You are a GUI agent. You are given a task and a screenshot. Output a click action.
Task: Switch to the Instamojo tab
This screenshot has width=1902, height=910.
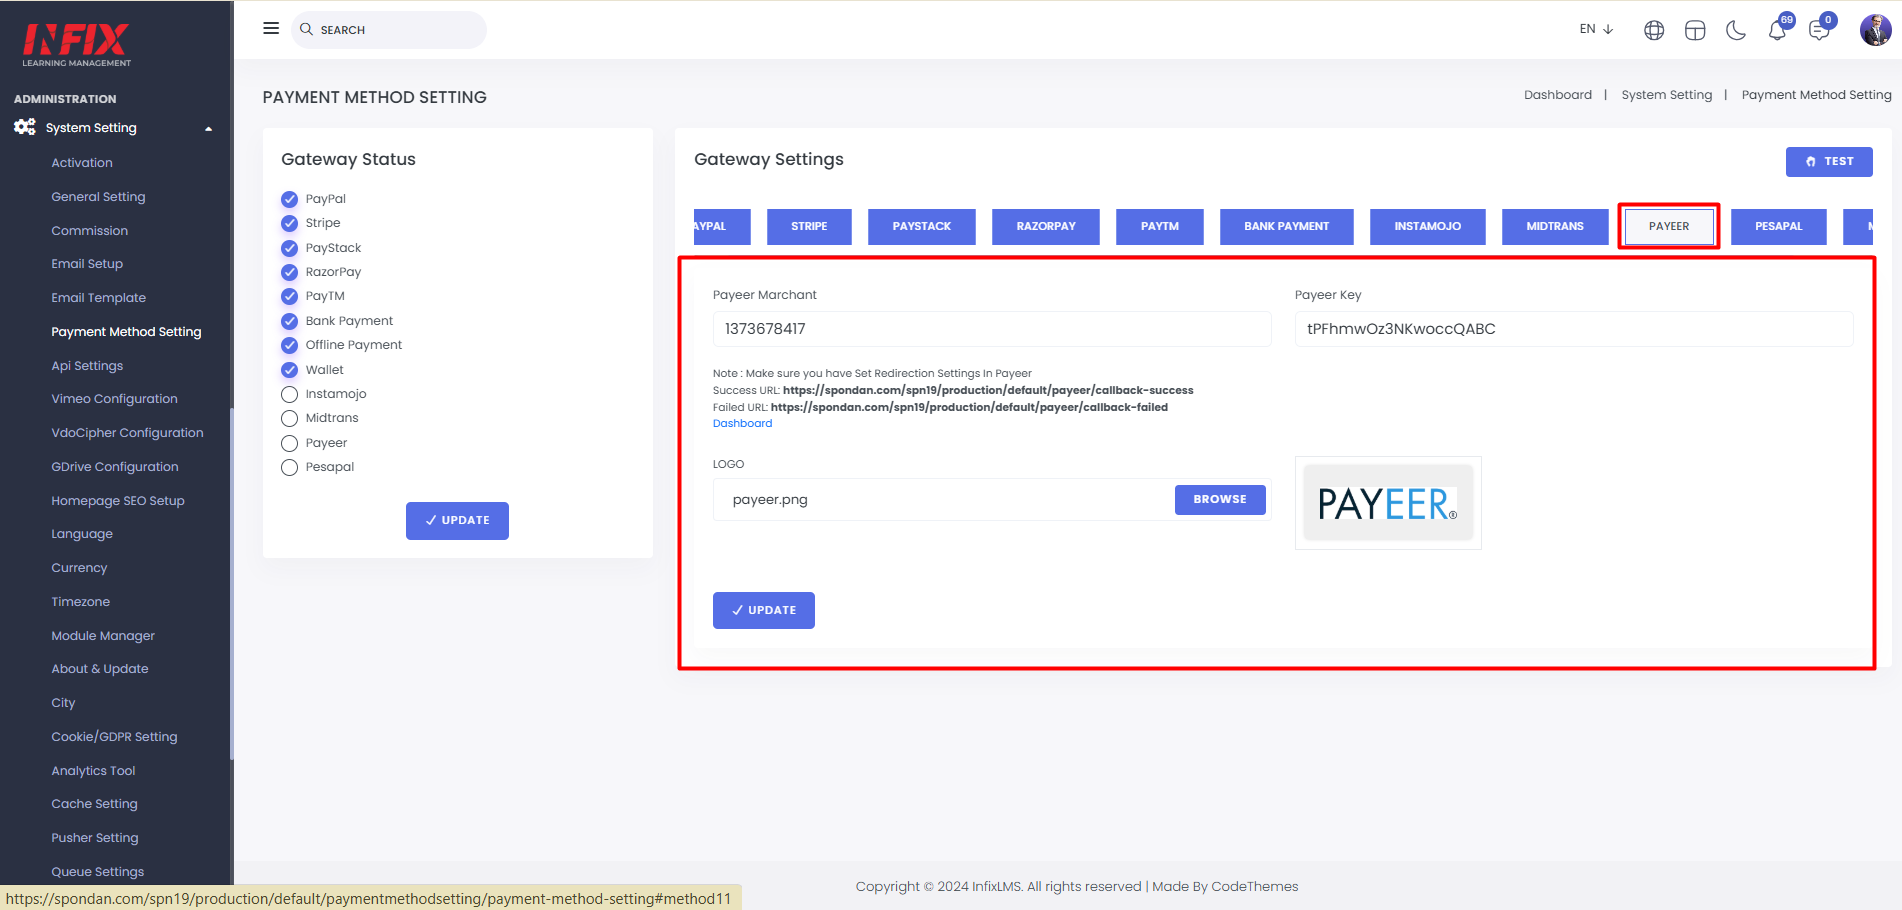(1428, 227)
